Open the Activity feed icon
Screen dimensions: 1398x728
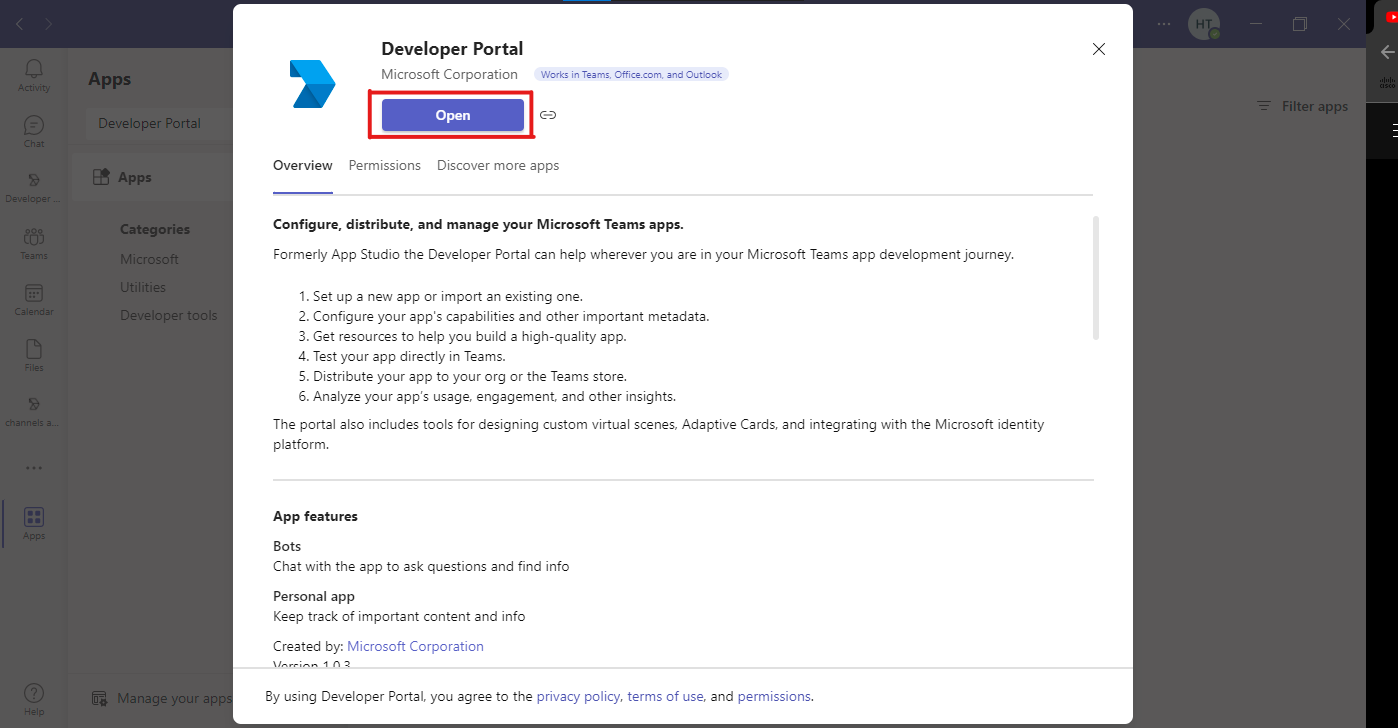(x=34, y=74)
